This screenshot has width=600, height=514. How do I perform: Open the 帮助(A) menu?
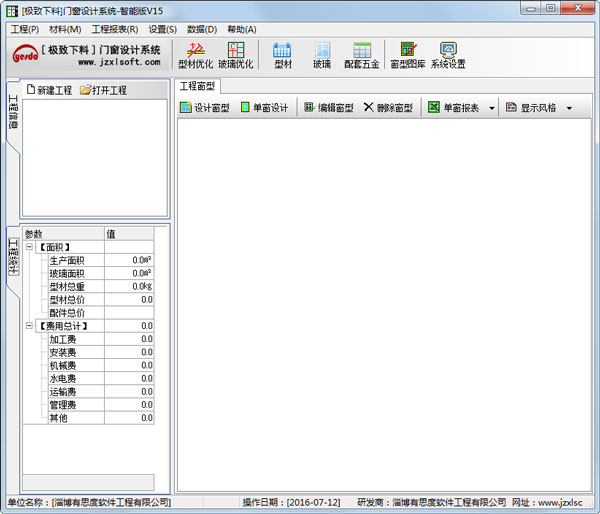[x=242, y=29]
